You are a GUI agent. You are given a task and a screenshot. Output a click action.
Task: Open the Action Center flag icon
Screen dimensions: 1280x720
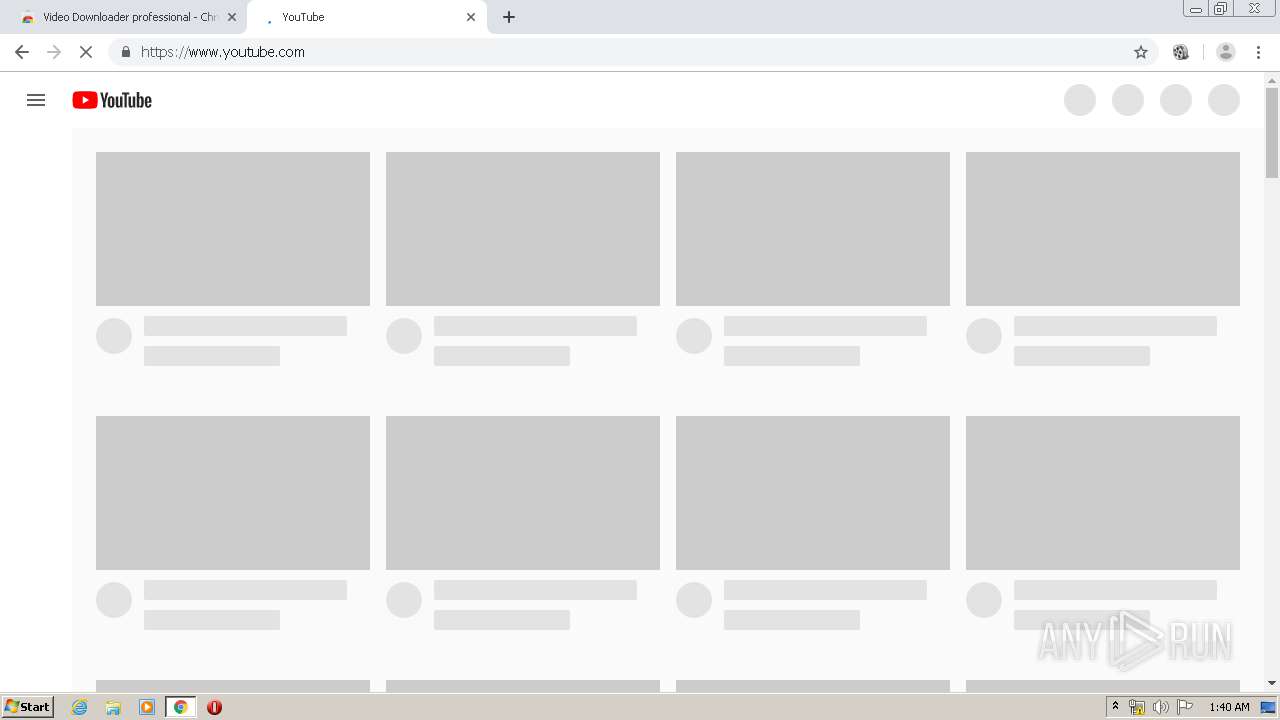pos(1185,707)
